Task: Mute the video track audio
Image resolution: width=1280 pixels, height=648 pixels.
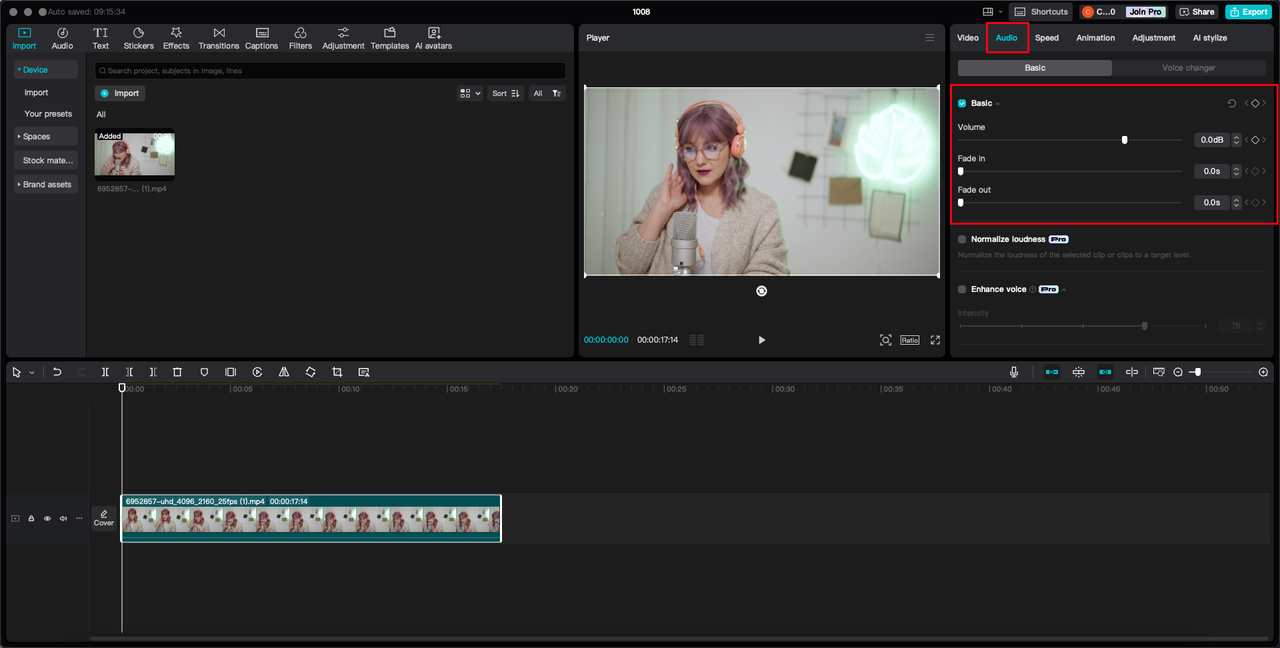Action: (63, 518)
